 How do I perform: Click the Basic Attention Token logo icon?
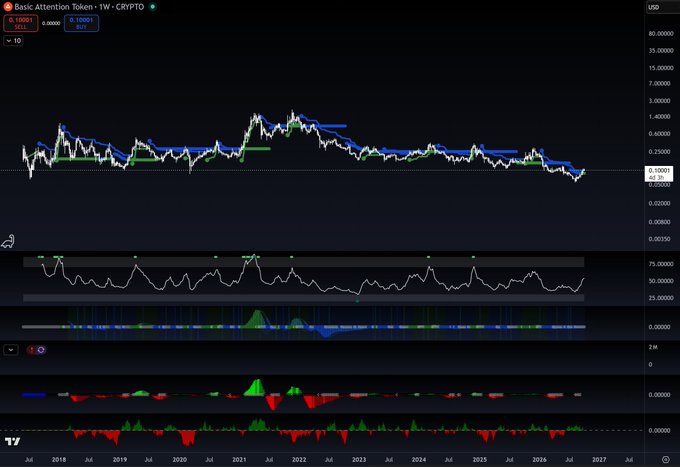point(8,7)
